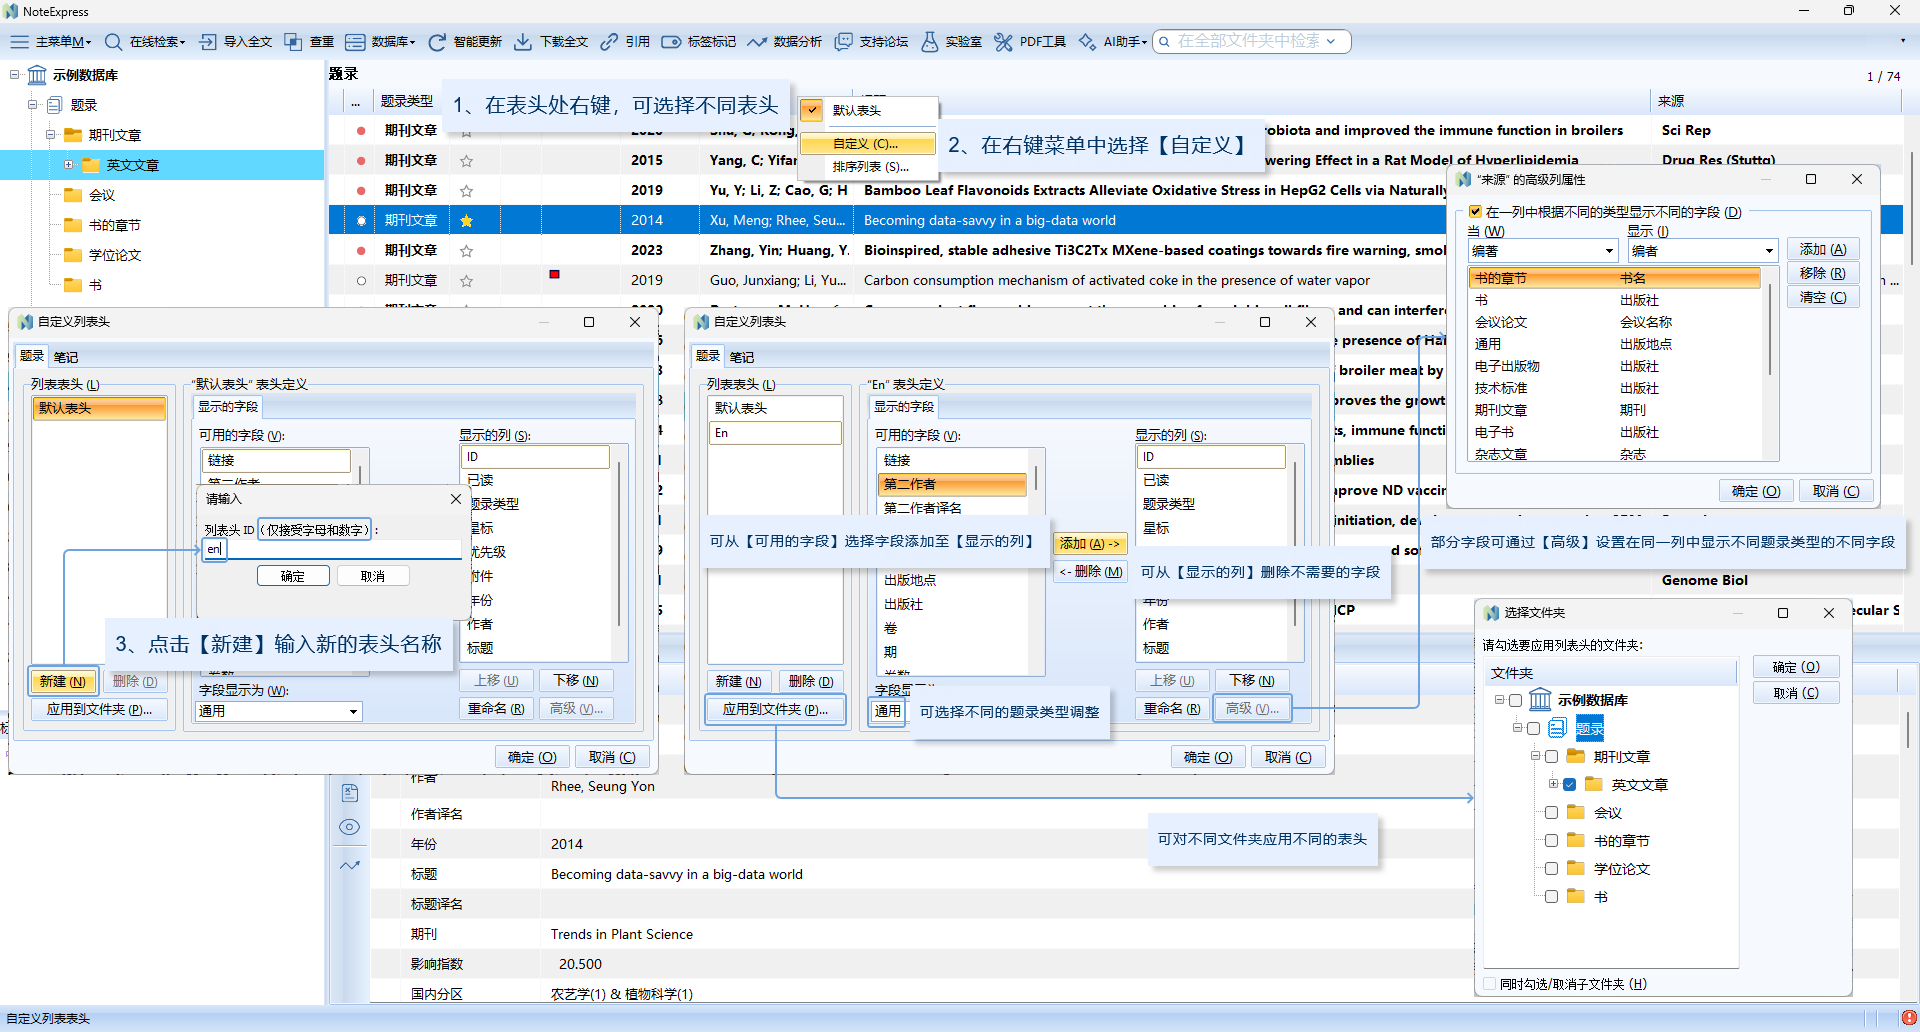Open the search scope dropdown arrow in search box
Viewport: 1920px width, 1032px height.
[x=1331, y=42]
